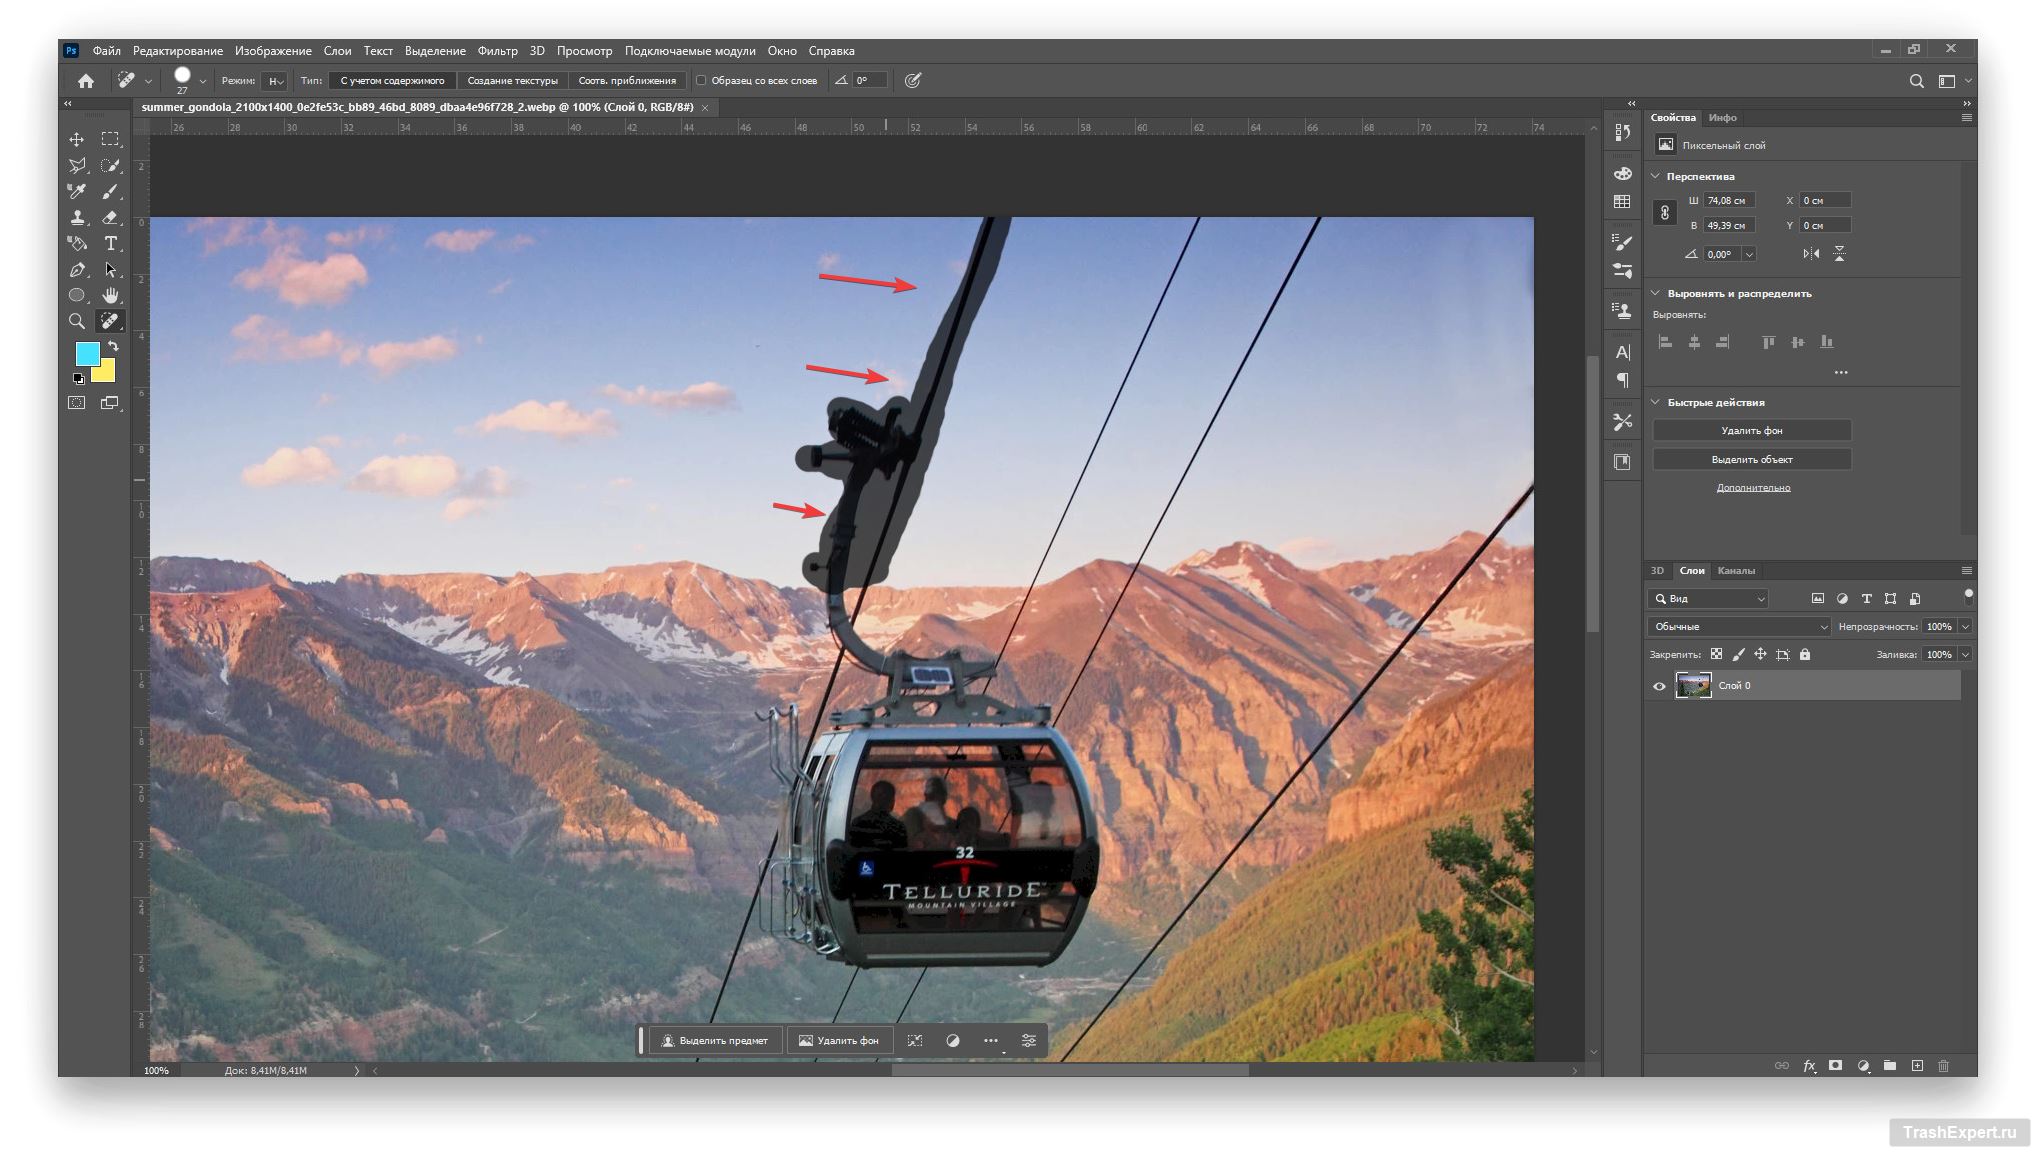The width and height of the screenshot is (2036, 1152).
Task: Open the 'Обычные' blend mode dropdown
Action: tap(1739, 627)
